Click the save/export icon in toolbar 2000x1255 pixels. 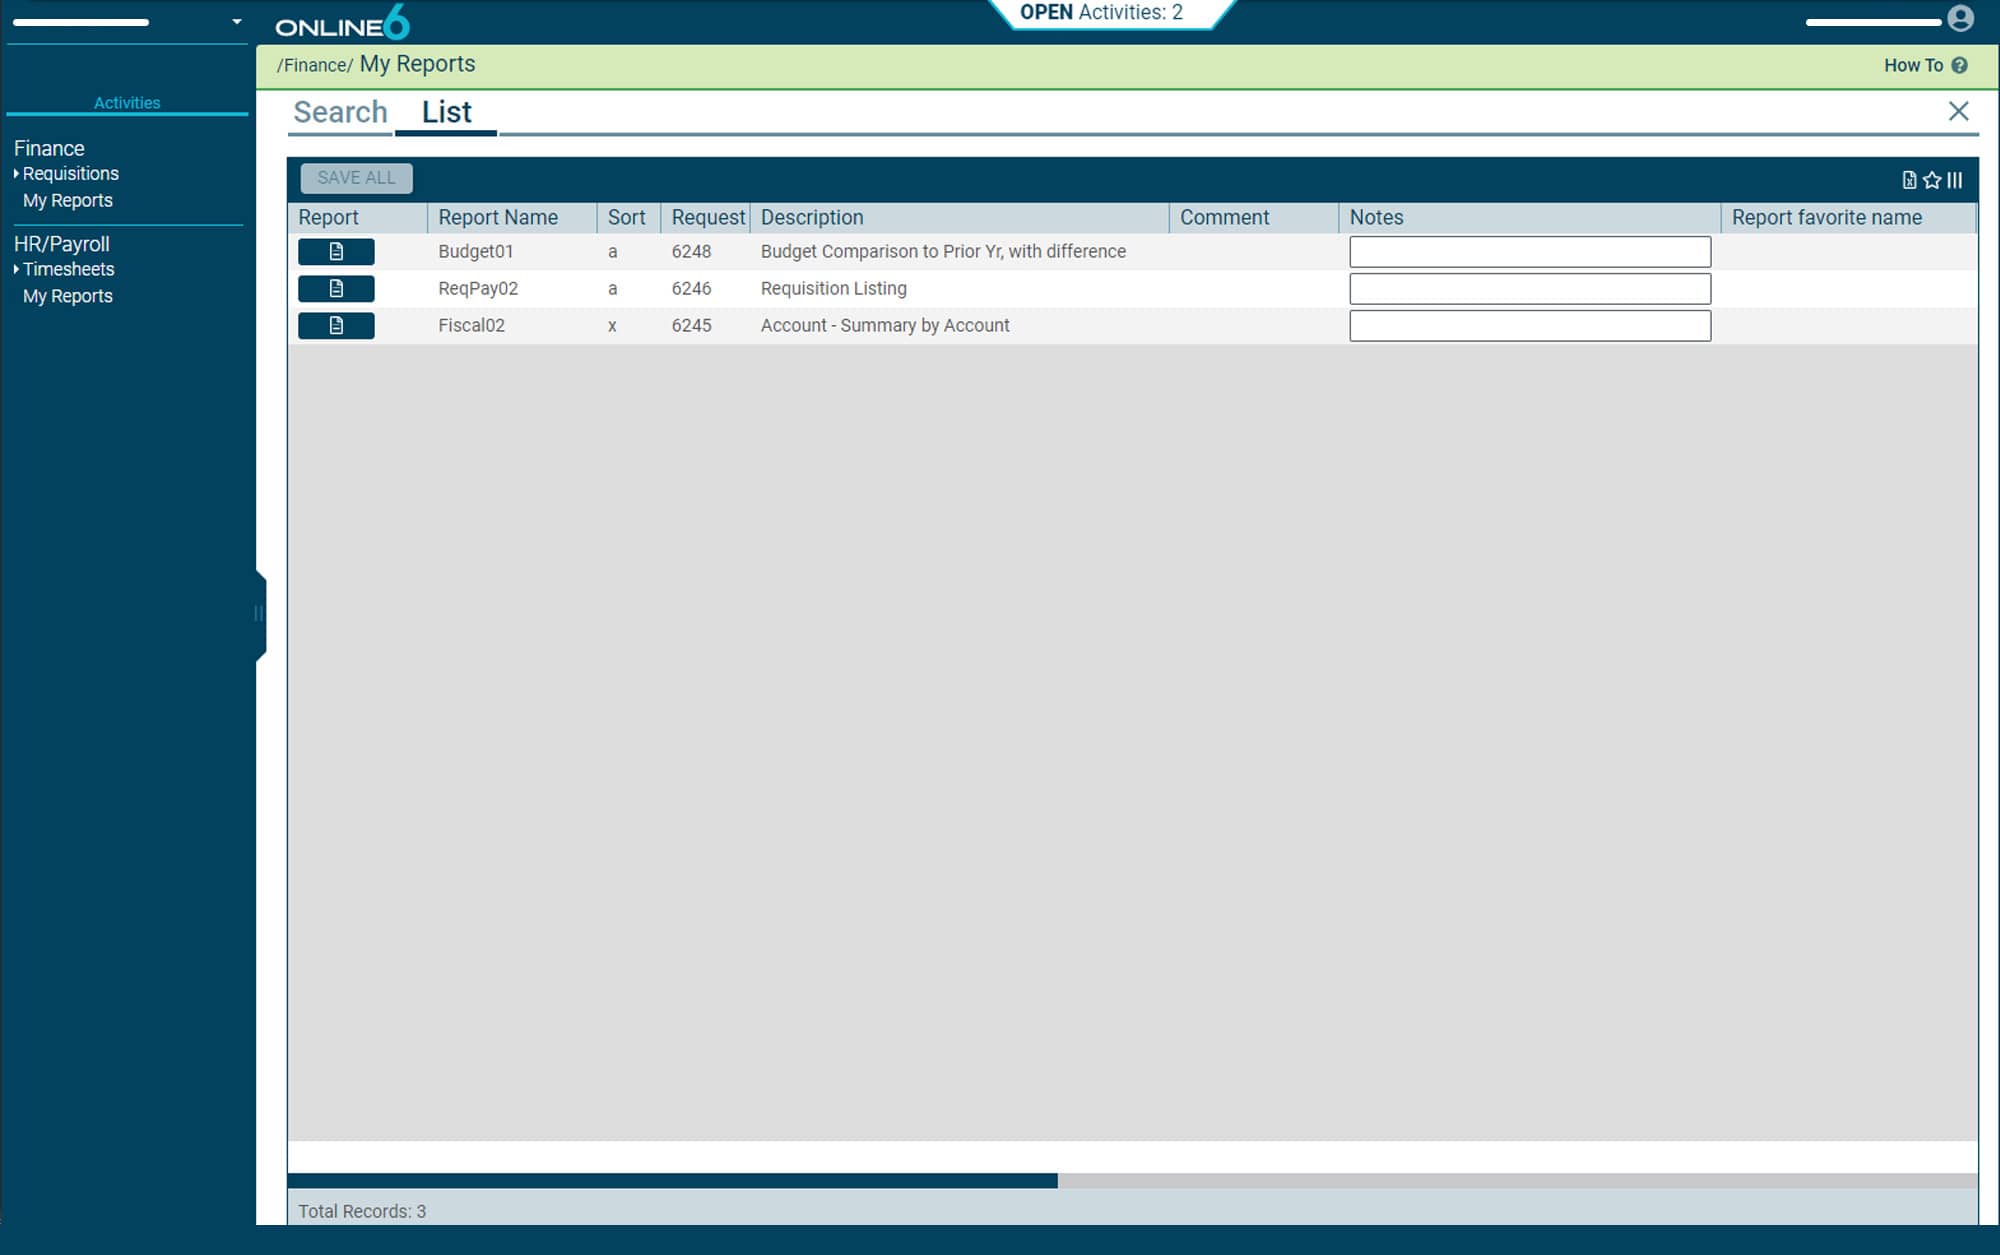coord(1909,178)
